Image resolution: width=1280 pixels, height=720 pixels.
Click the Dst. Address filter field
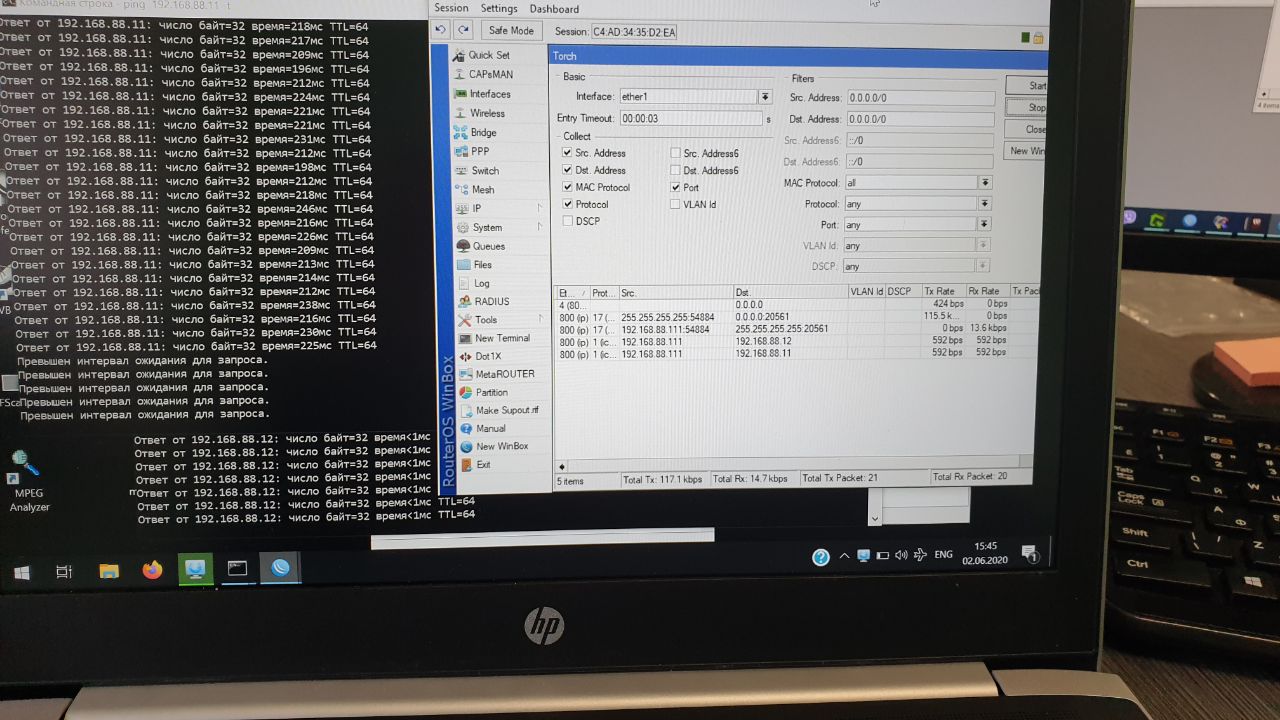[x=920, y=119]
